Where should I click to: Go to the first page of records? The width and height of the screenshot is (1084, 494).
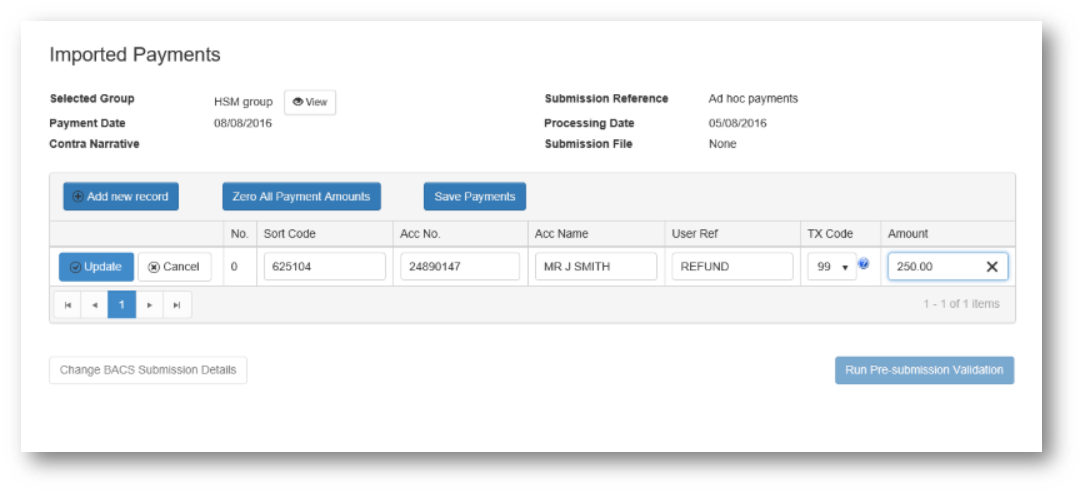(67, 305)
